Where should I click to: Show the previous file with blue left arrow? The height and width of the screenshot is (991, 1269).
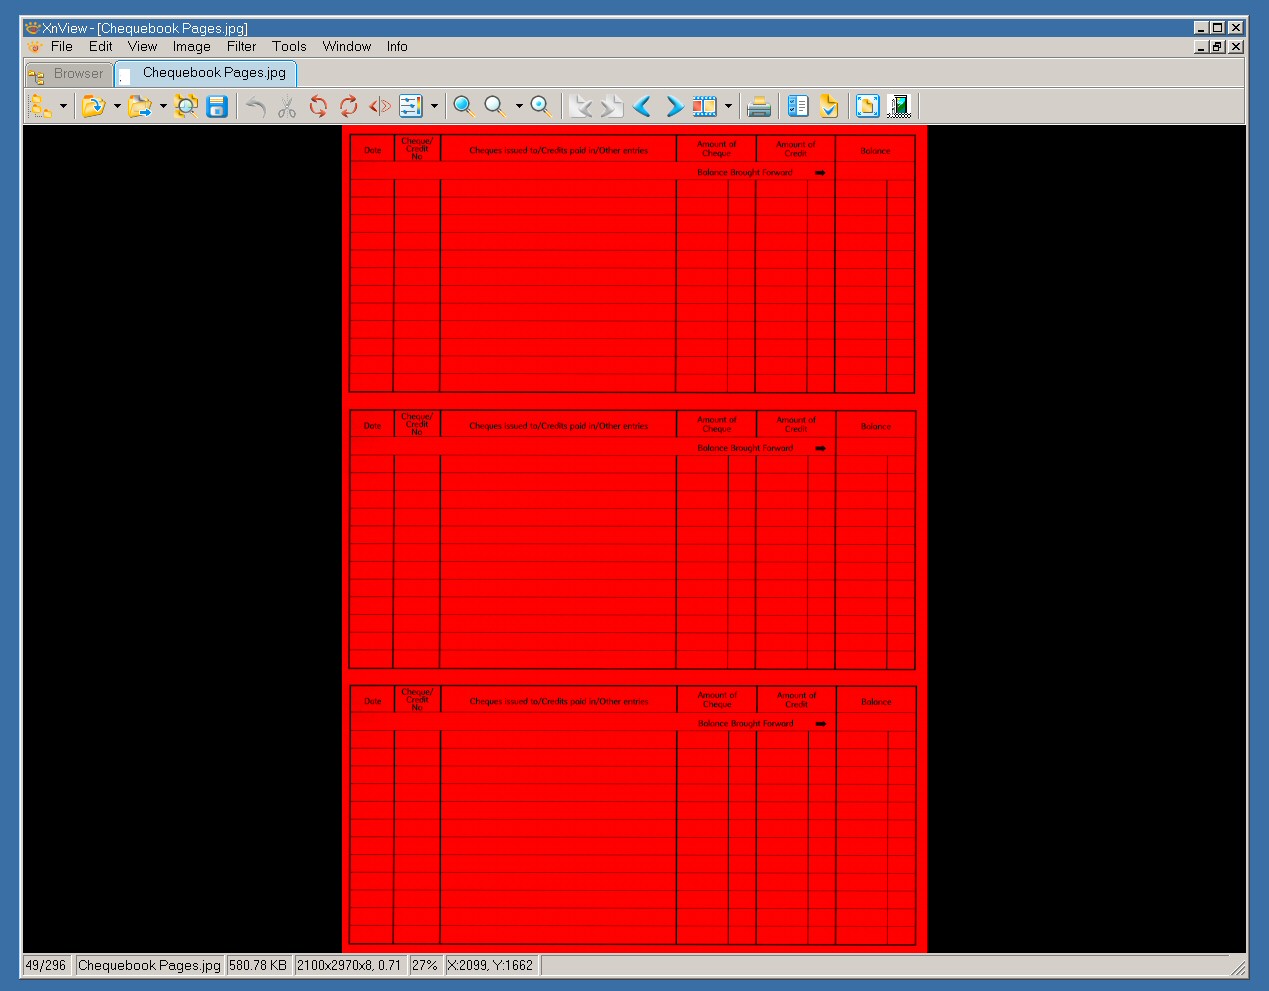(643, 106)
